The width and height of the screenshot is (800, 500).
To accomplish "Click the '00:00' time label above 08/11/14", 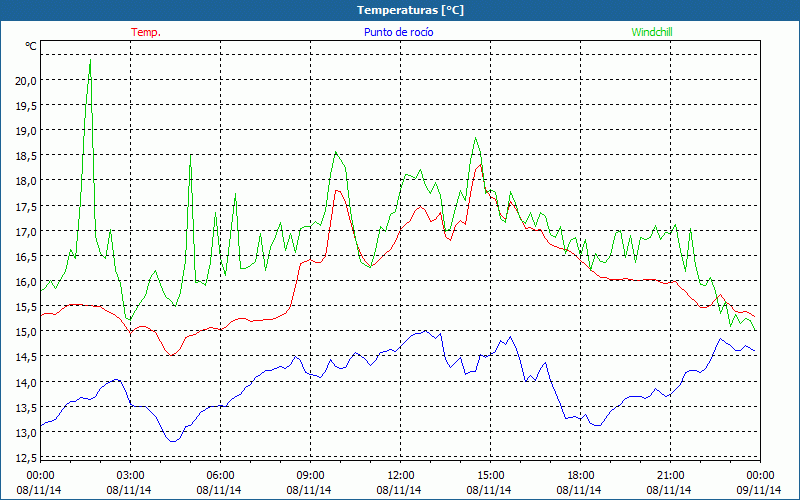I will (40, 476).
